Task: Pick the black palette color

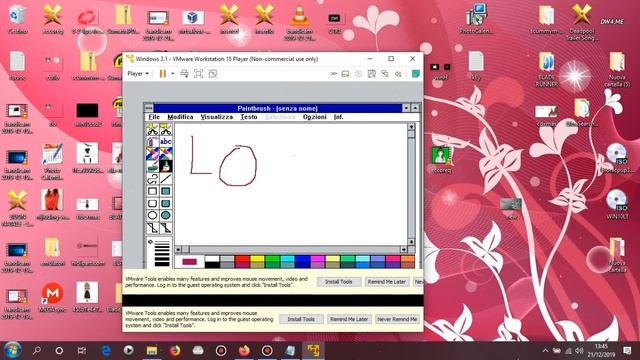Action: pos(212,265)
